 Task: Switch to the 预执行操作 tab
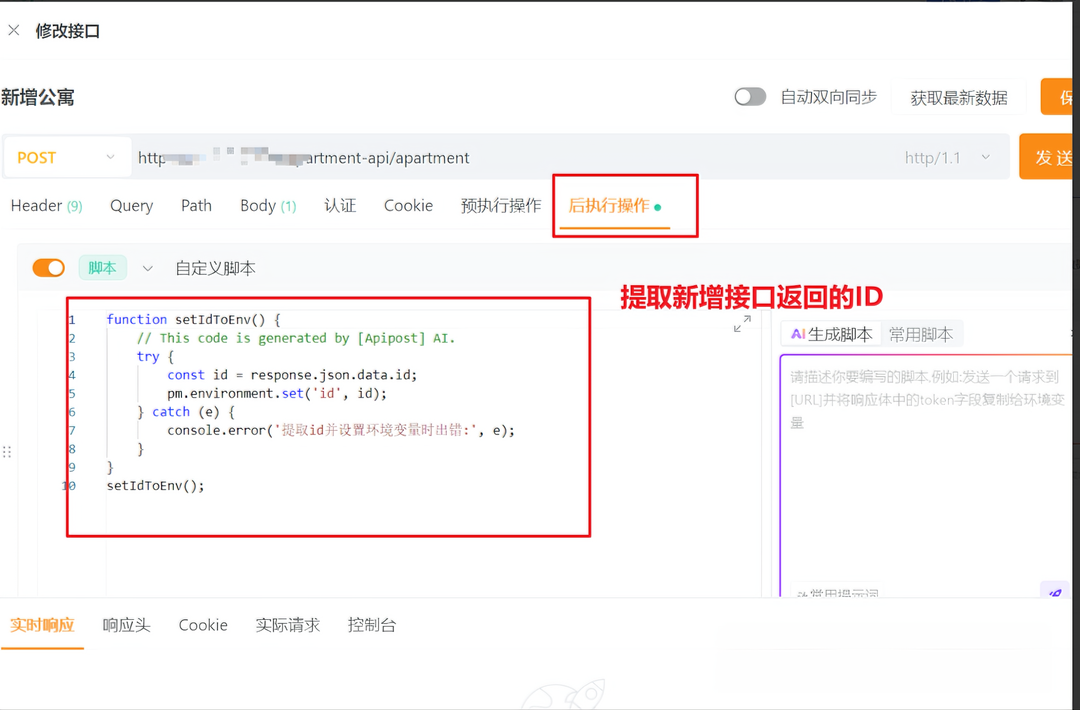click(x=501, y=205)
